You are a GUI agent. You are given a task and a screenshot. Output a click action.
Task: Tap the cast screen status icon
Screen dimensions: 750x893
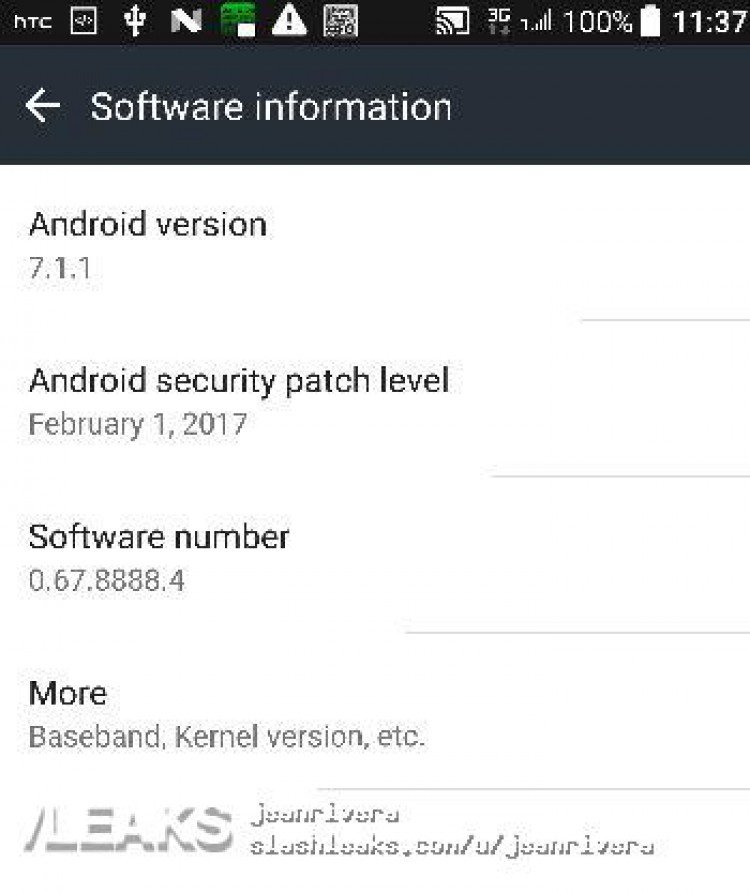(453, 22)
